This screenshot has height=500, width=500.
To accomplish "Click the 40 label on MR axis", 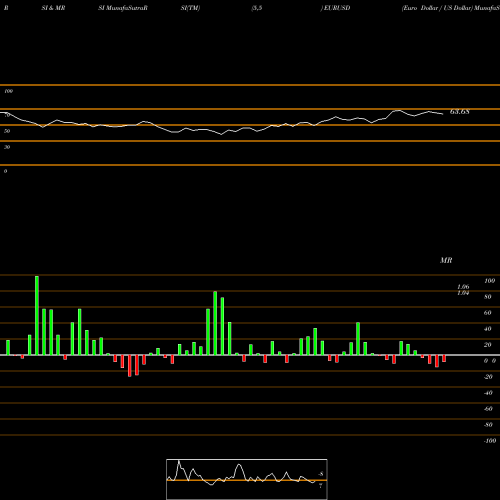I will (x=488, y=329).
